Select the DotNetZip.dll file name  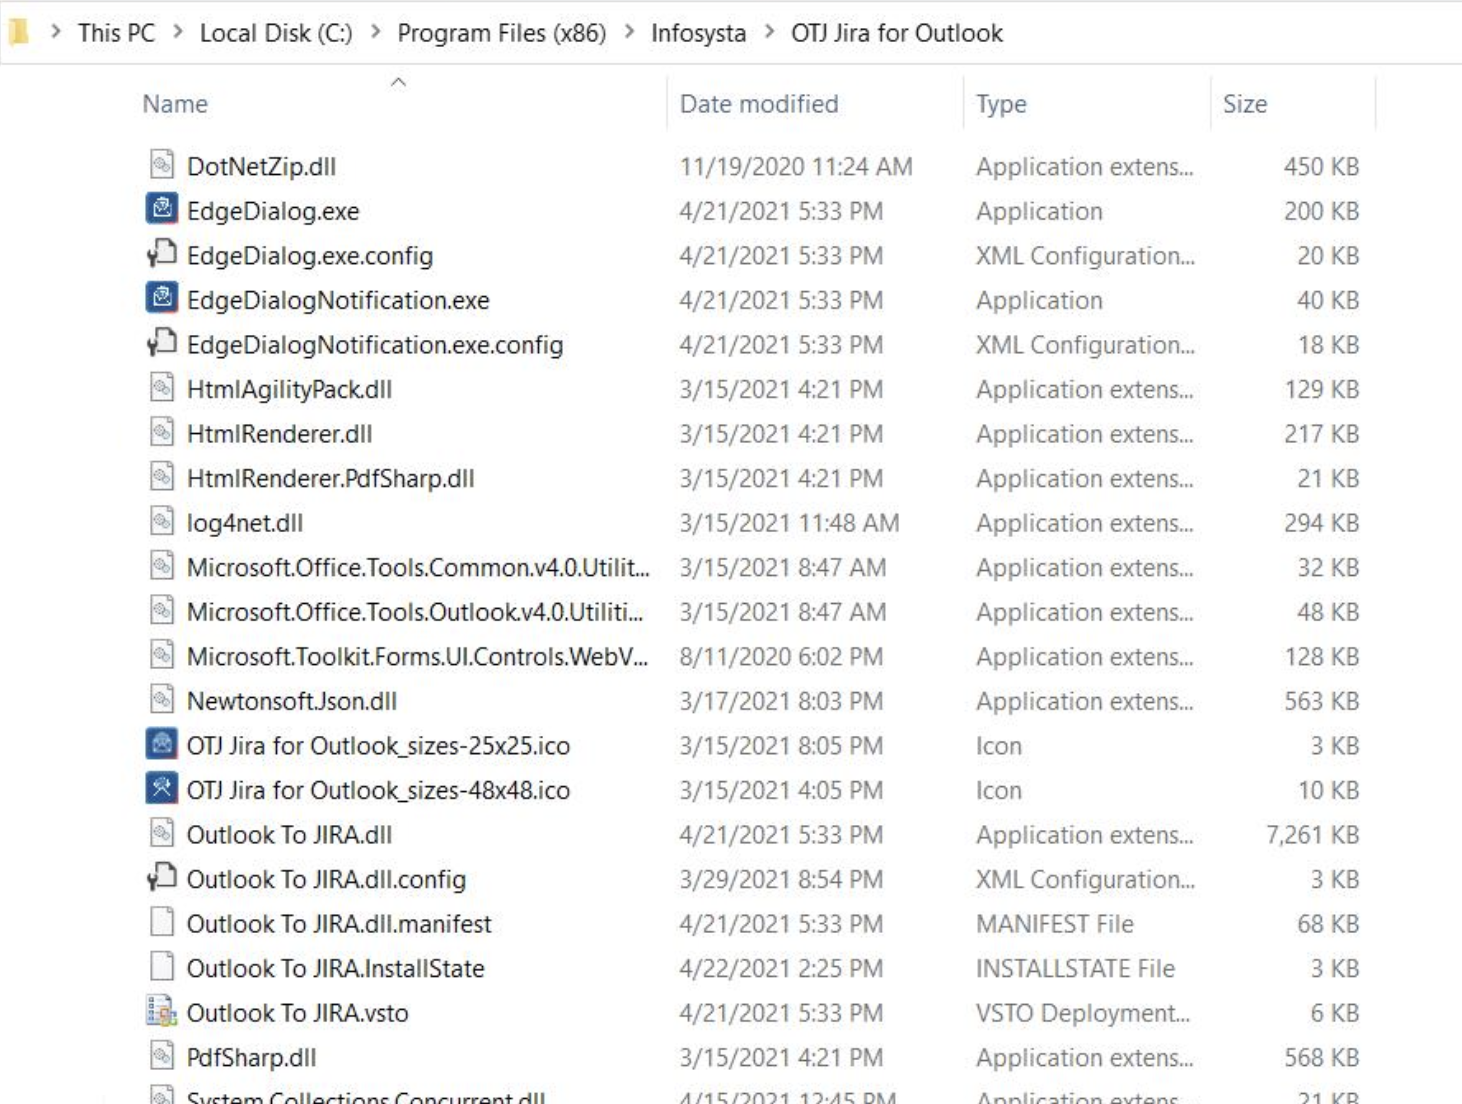pyautogui.click(x=261, y=167)
